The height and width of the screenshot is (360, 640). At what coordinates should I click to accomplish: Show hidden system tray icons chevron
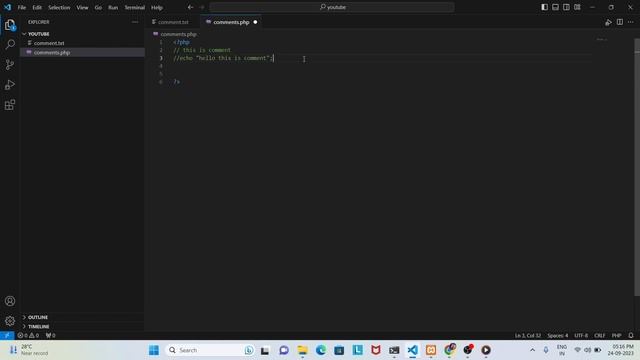(x=532, y=350)
